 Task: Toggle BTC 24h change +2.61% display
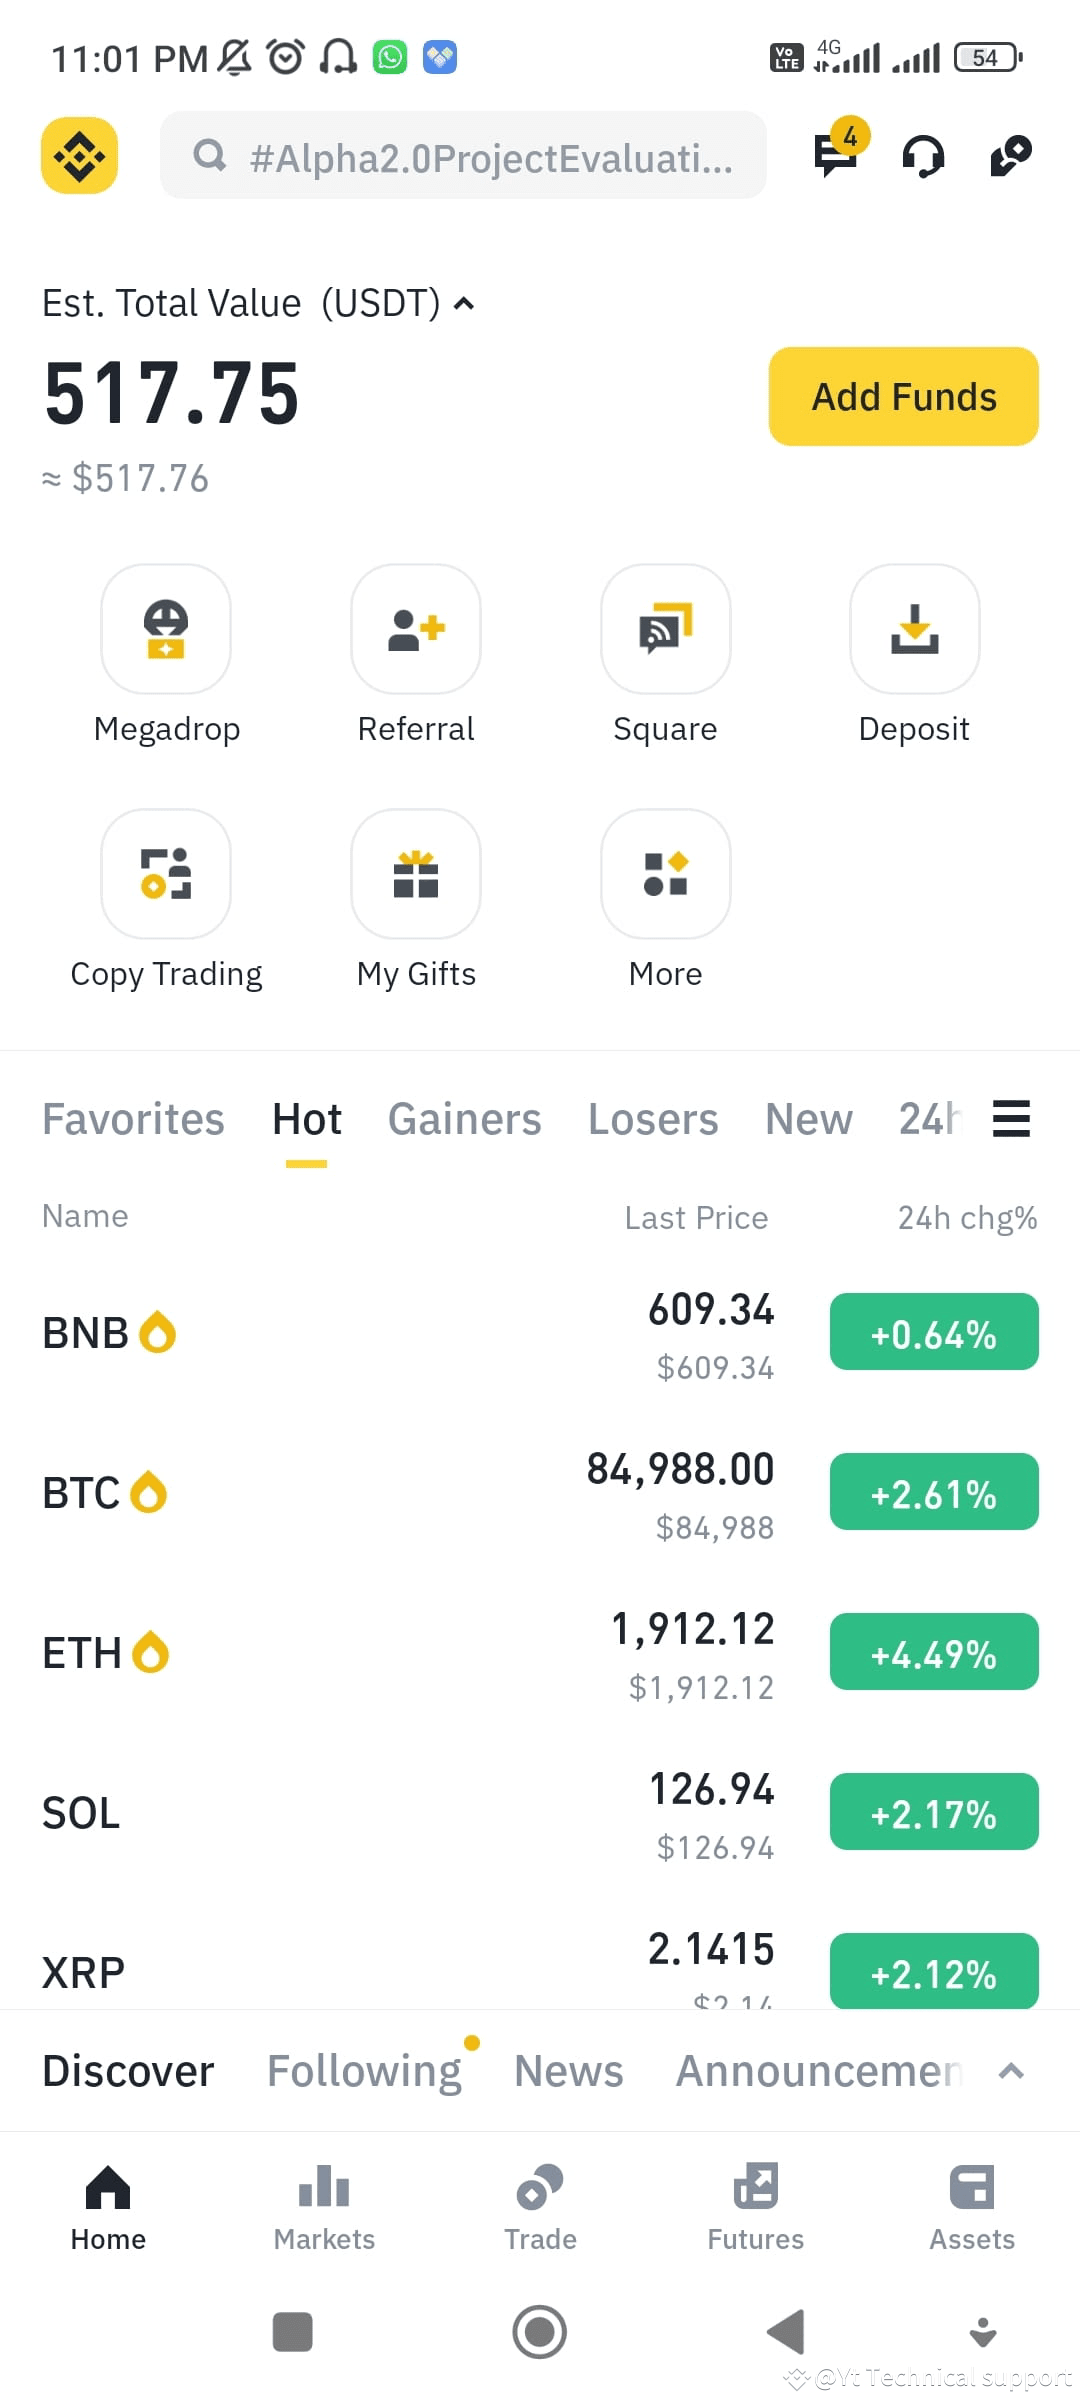(934, 1492)
